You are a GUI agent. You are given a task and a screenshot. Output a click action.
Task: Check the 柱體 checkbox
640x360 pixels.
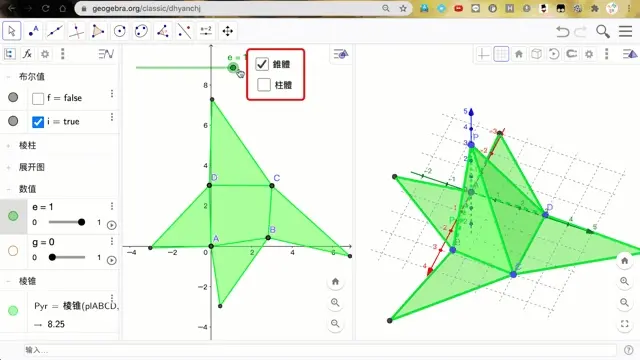pos(264,85)
